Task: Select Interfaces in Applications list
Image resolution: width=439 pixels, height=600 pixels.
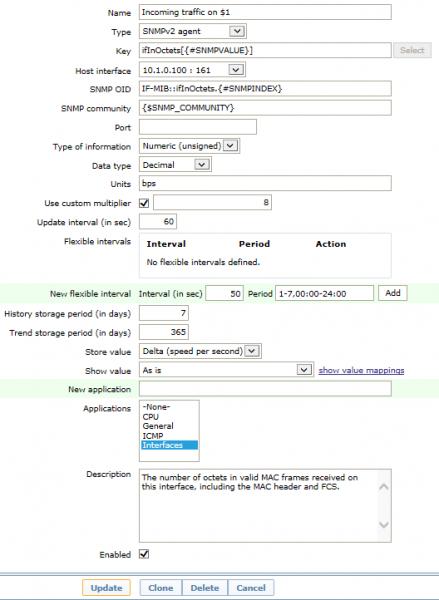Action: tap(169, 445)
